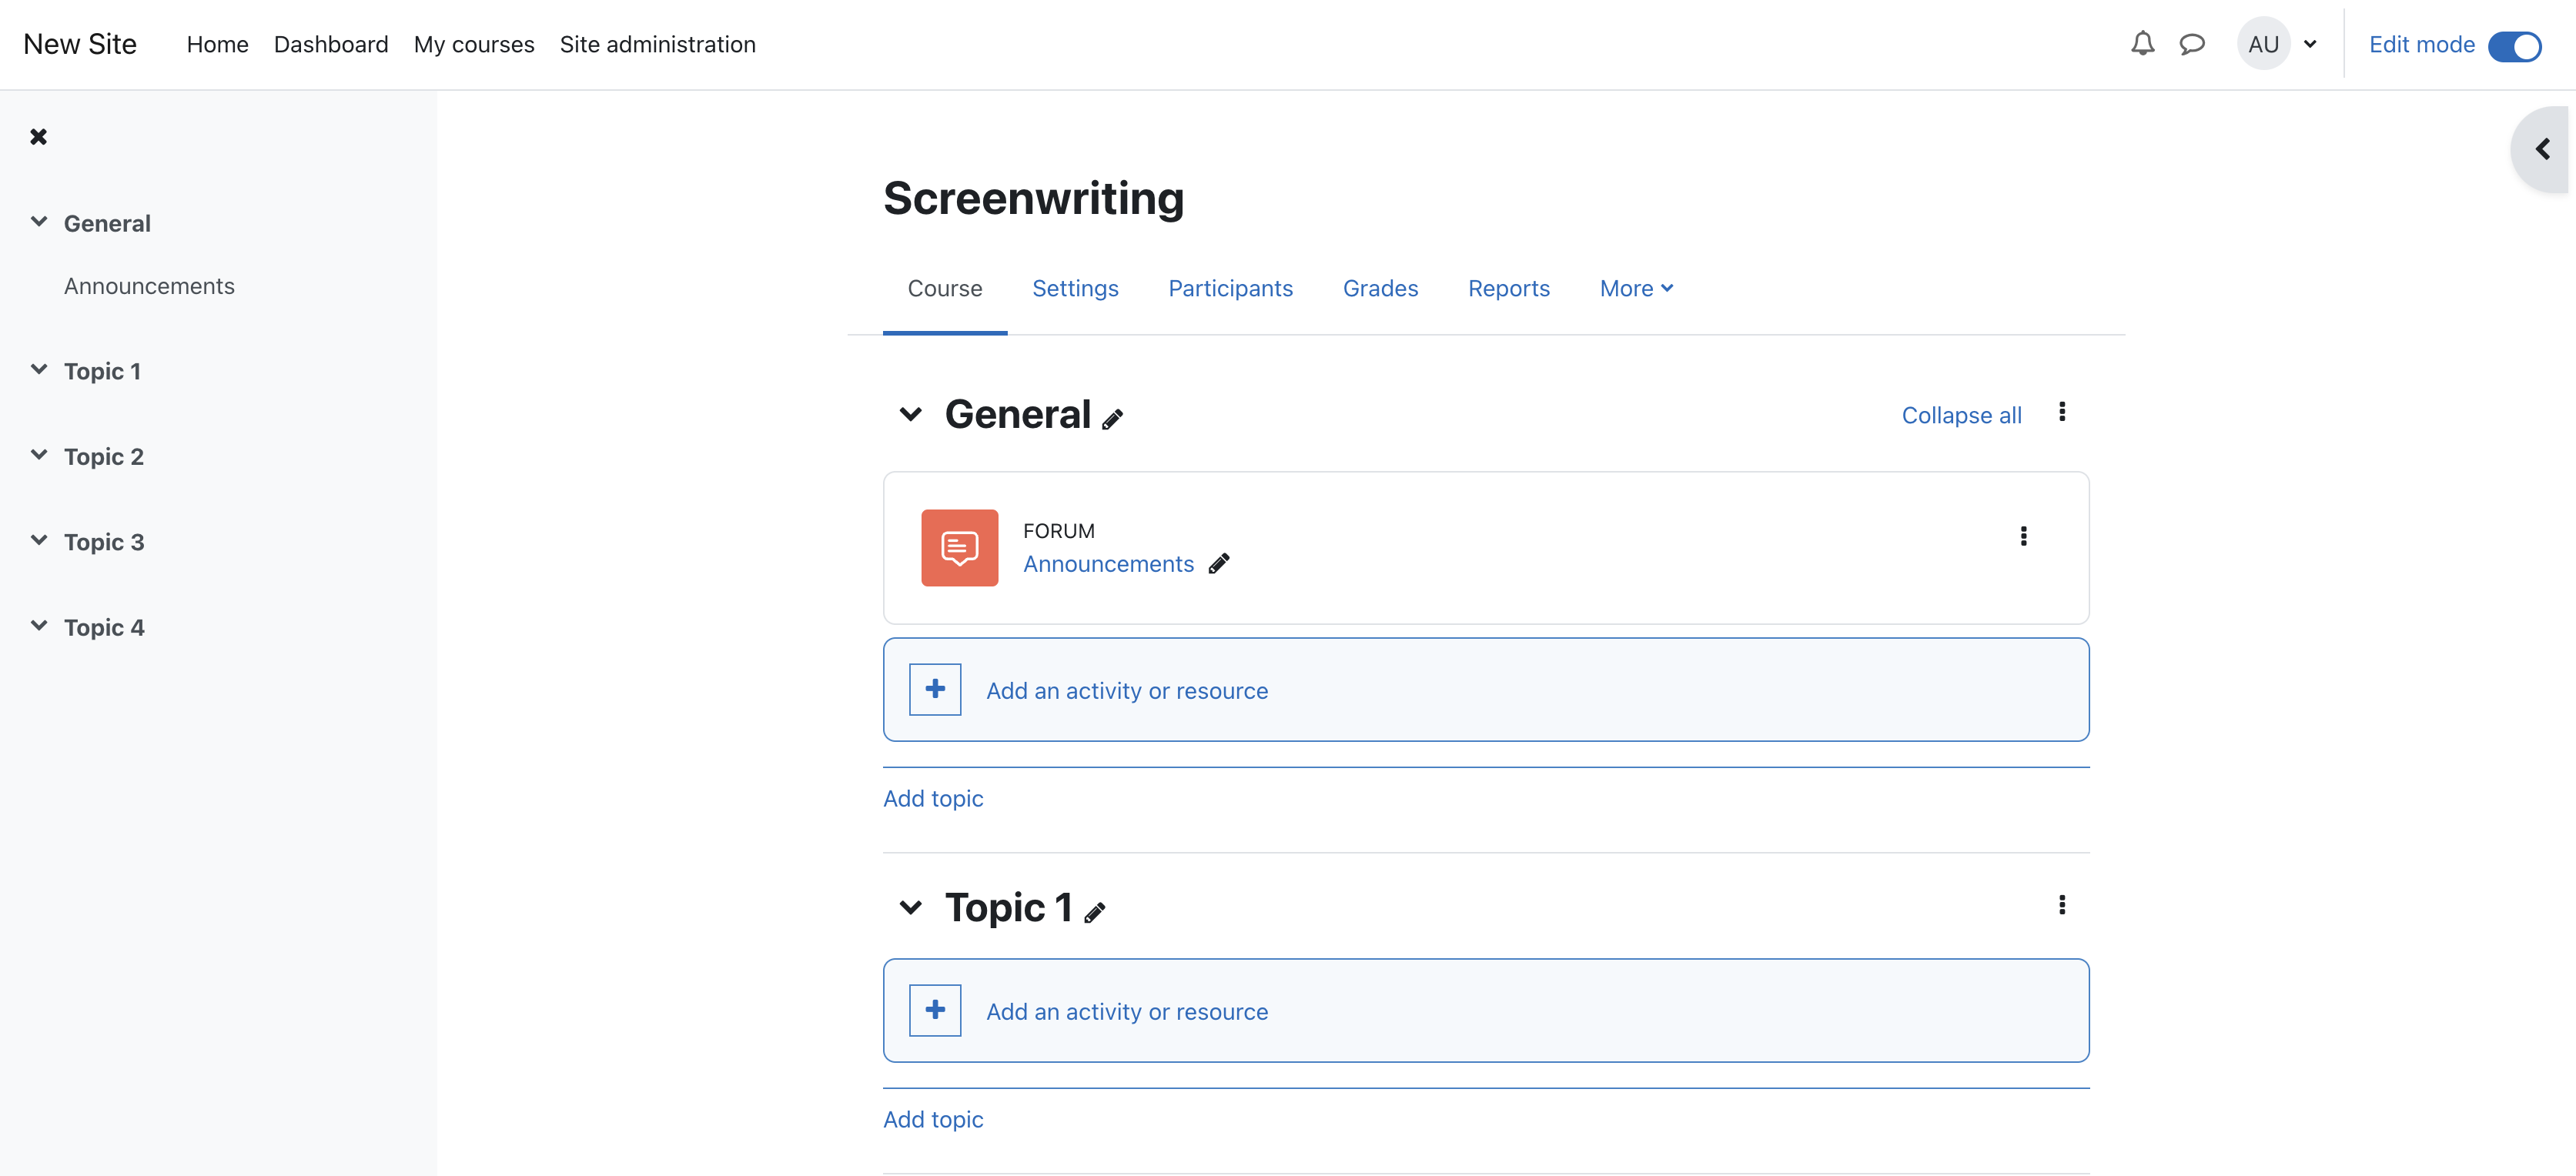The height and width of the screenshot is (1176, 2576).
Task: Click the pencil icon next to General heading
Action: click(1112, 419)
